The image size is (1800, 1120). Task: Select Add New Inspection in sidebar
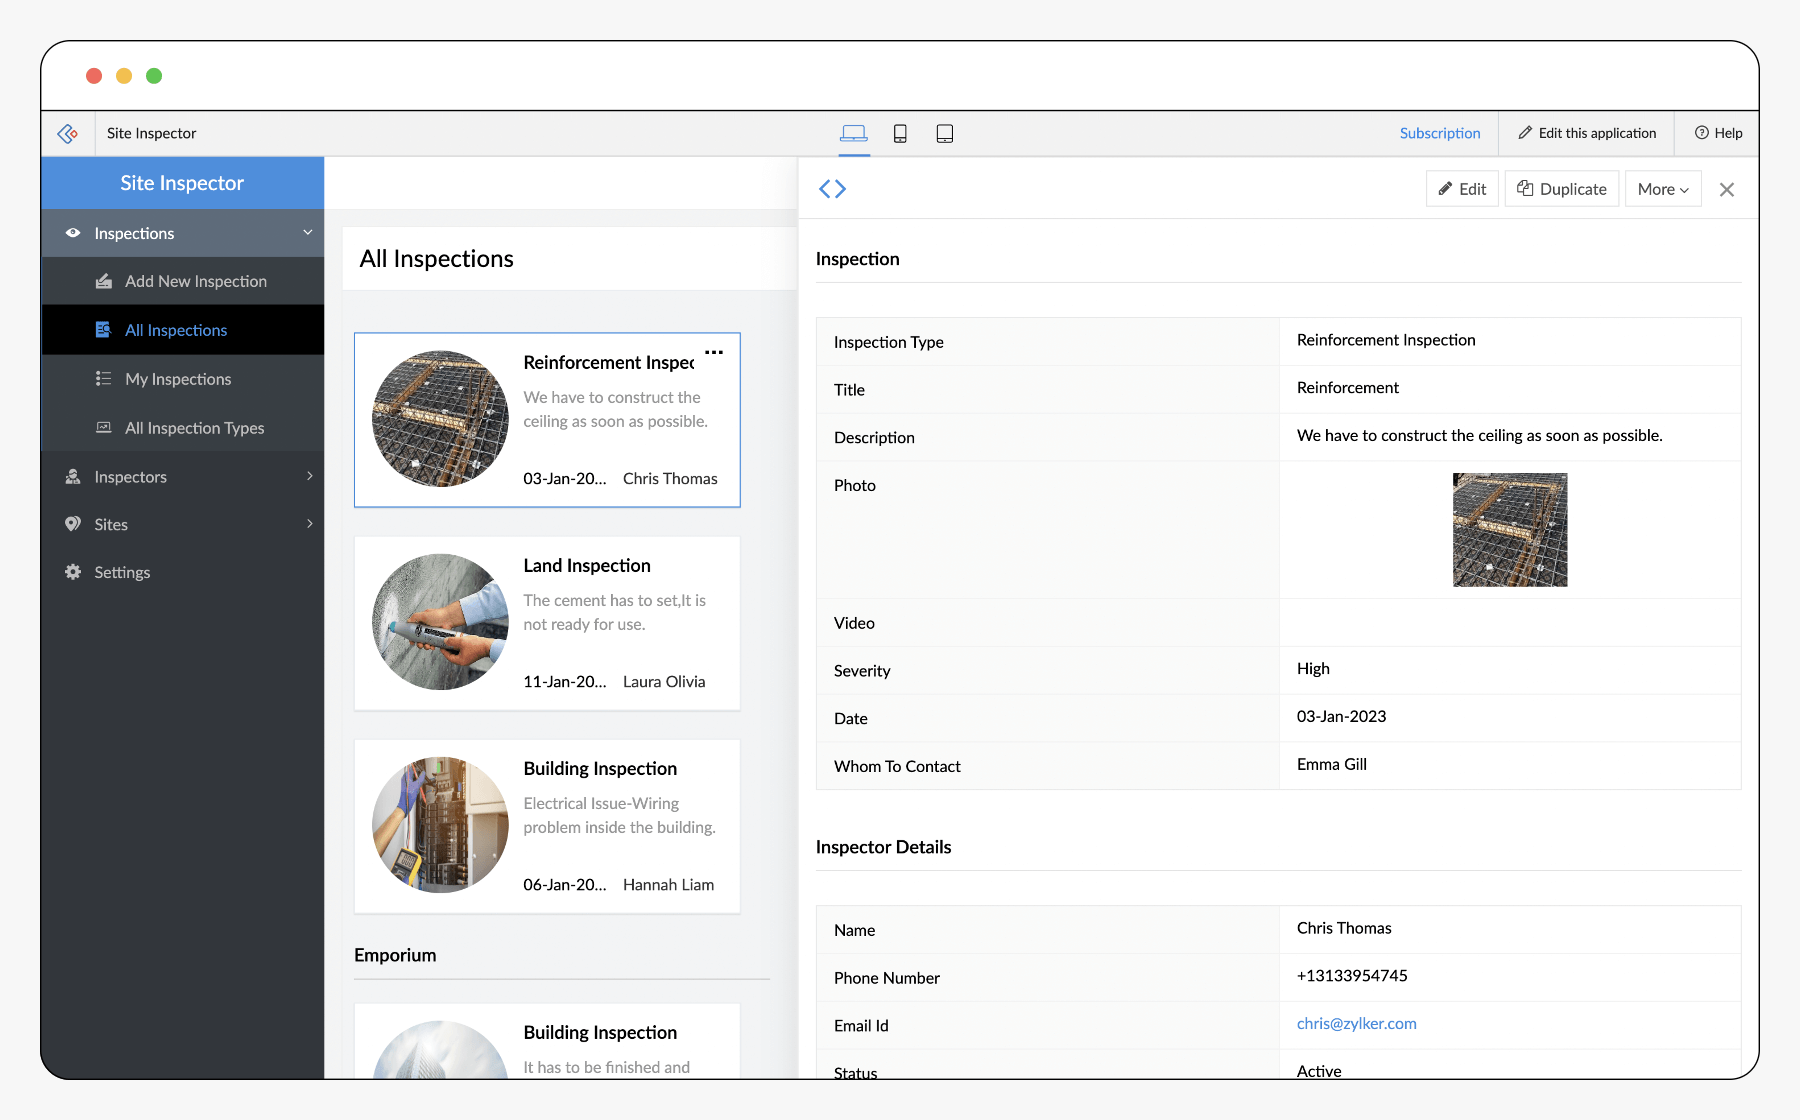coord(195,281)
